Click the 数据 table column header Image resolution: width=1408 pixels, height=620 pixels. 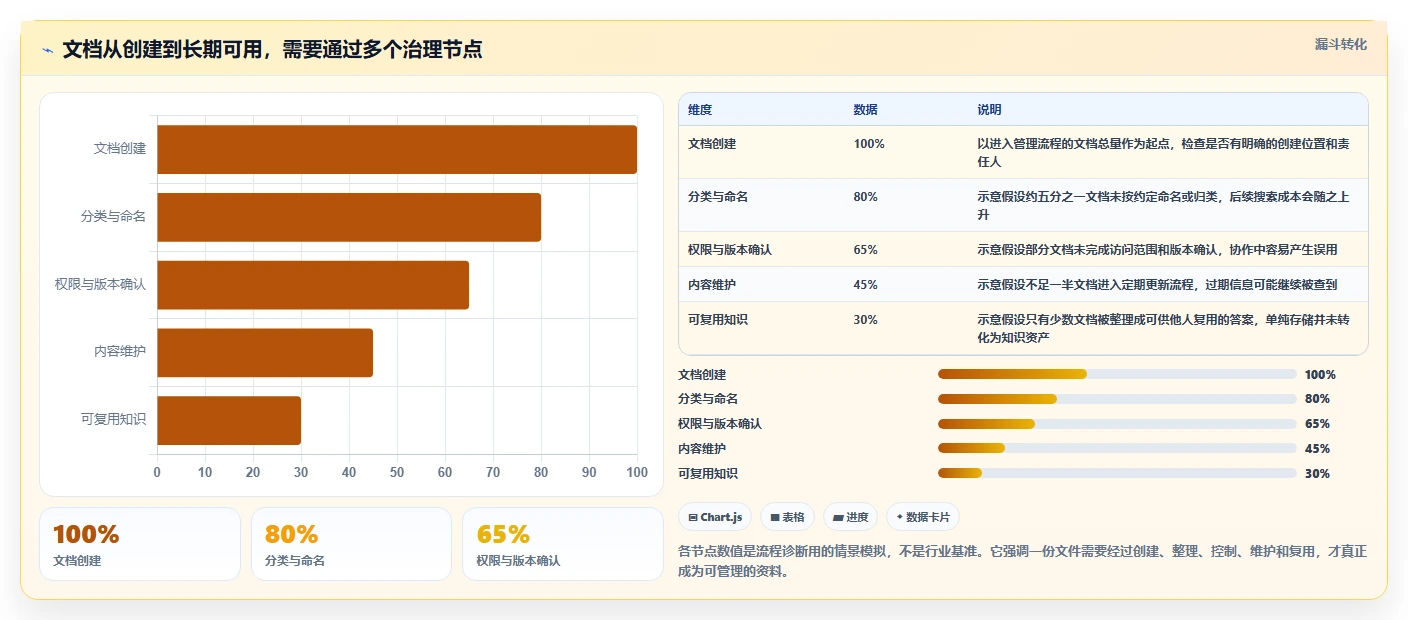(x=865, y=110)
